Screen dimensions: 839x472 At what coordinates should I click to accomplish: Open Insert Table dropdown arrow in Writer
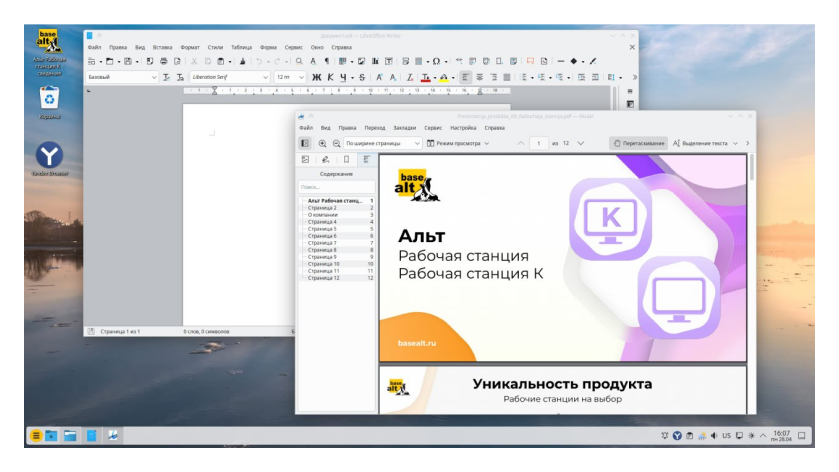point(350,62)
